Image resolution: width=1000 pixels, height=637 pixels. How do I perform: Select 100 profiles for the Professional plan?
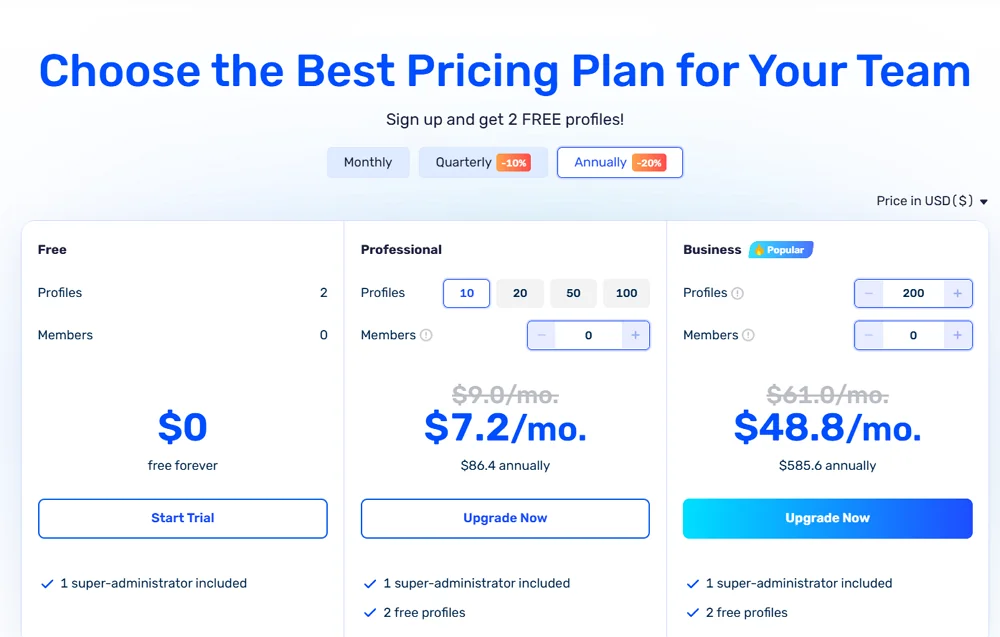click(626, 292)
